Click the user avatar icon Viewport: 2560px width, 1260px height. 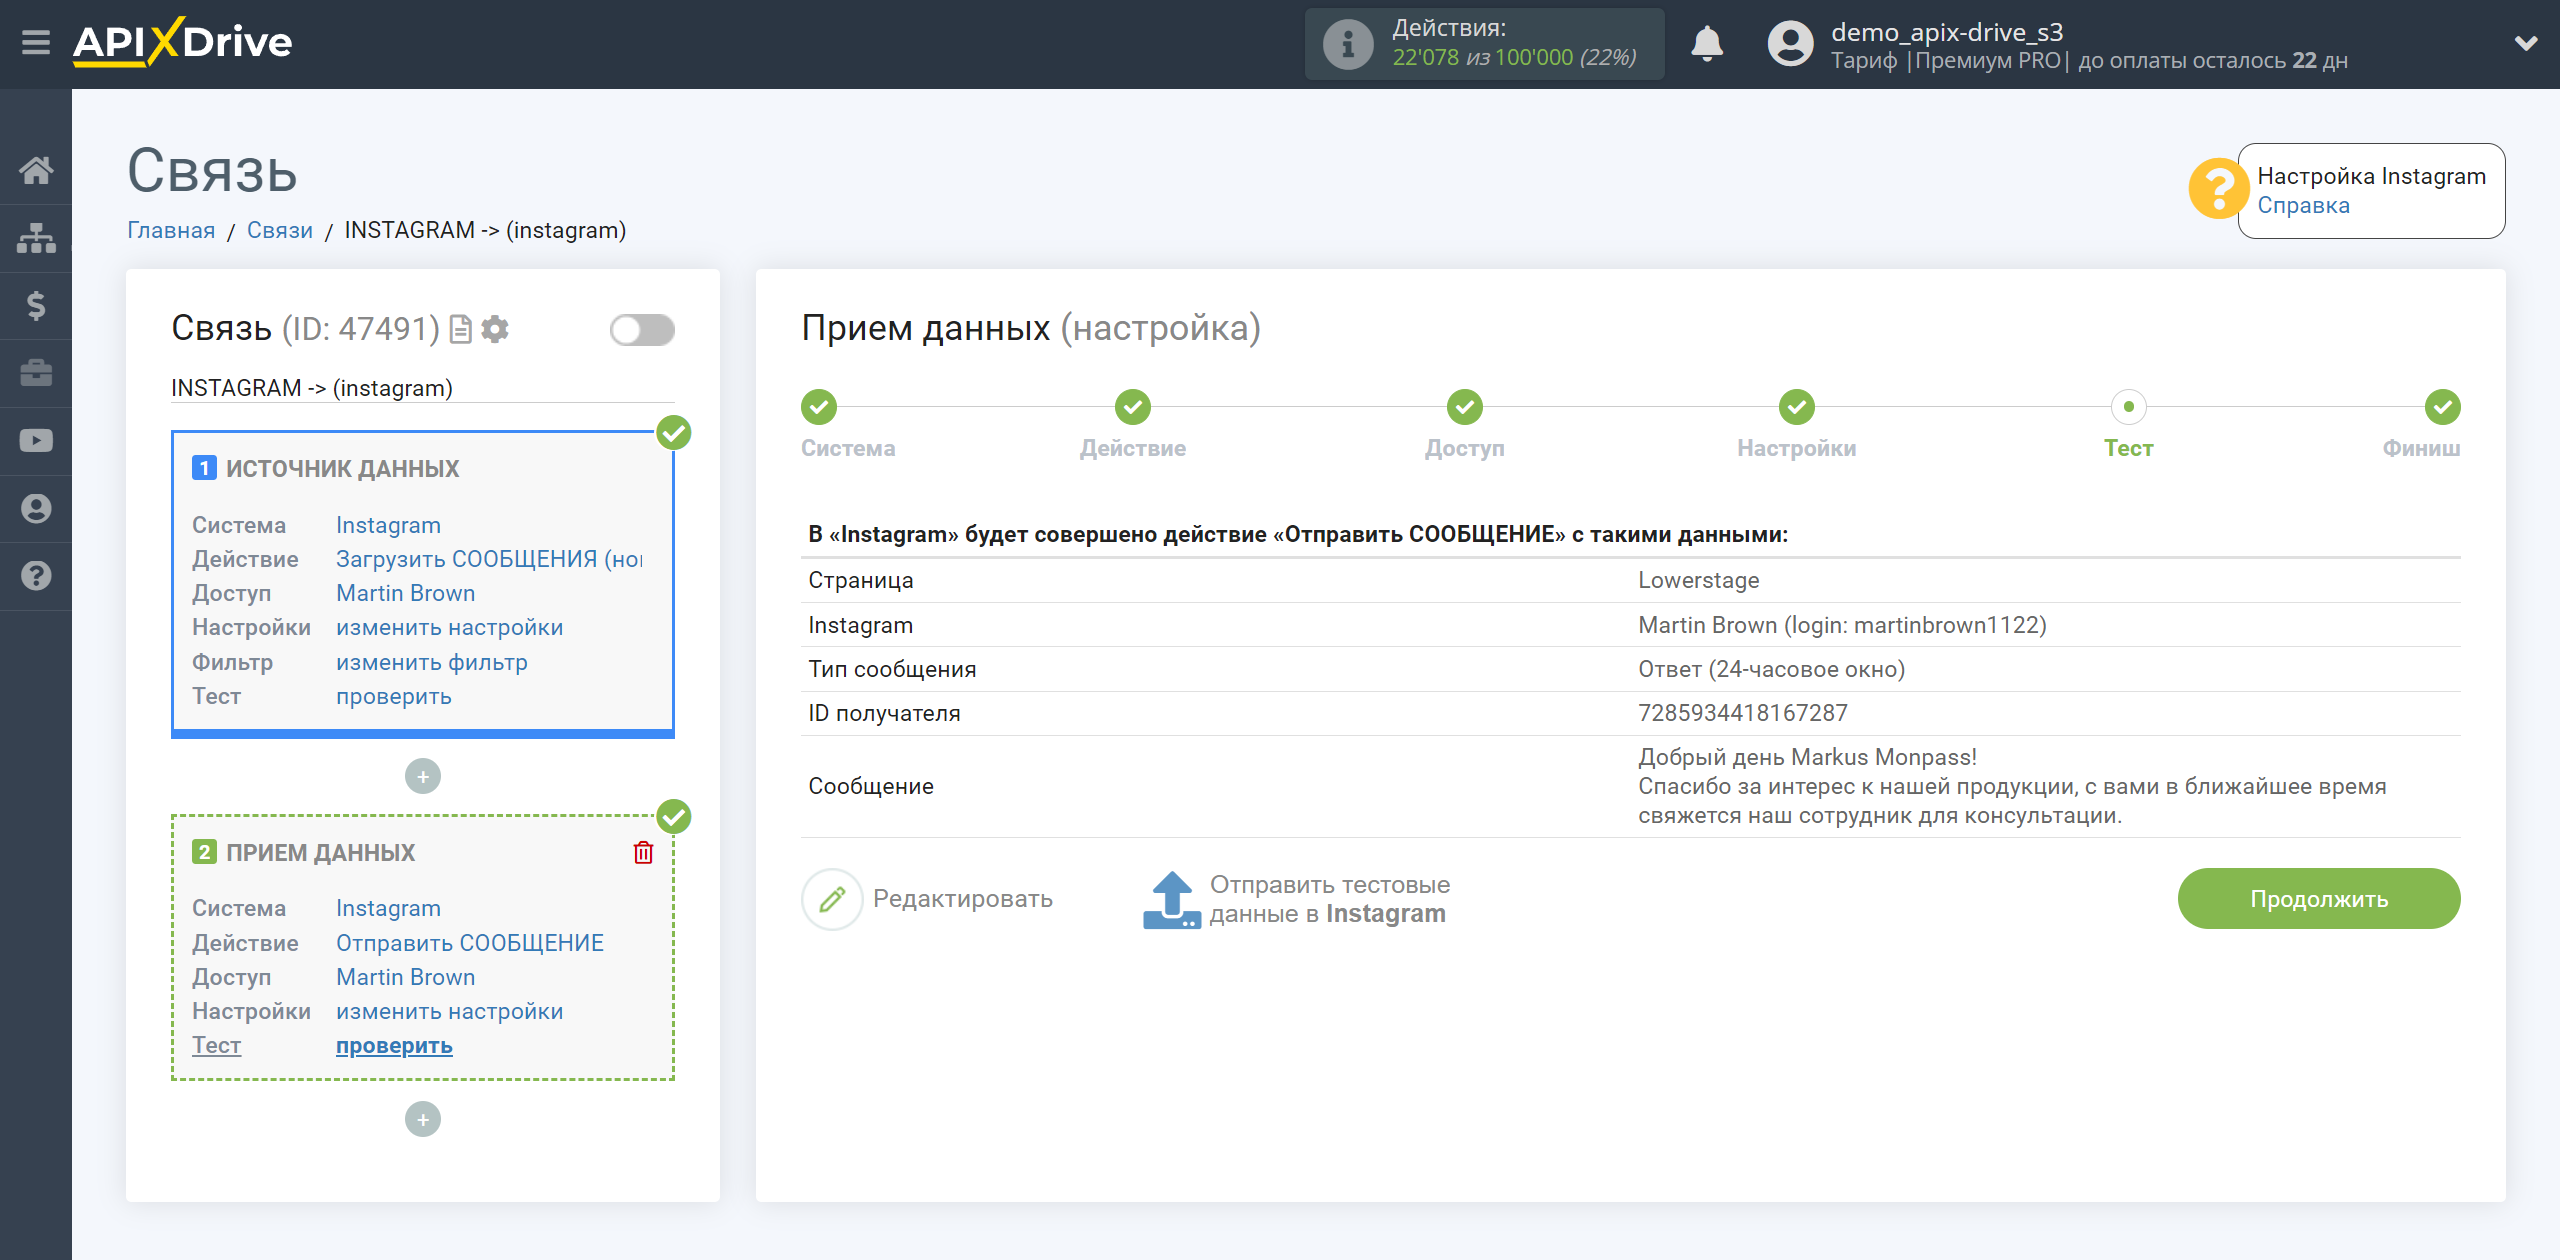click(1790, 44)
